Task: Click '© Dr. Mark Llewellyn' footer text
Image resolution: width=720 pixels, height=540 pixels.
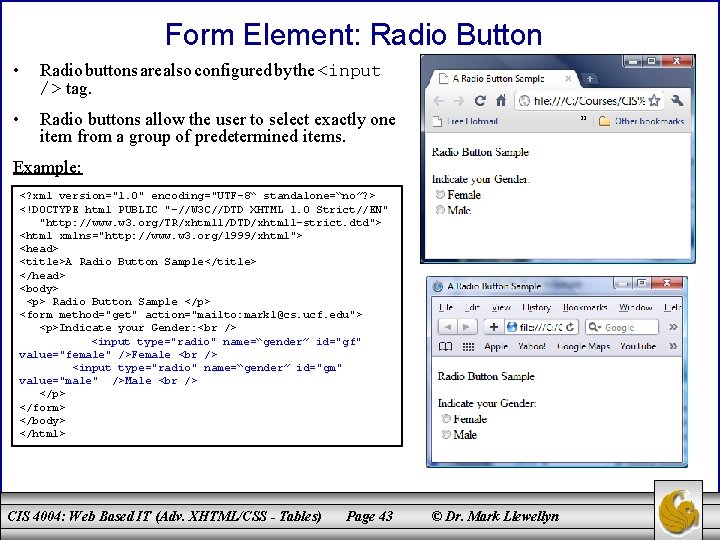Action: (x=495, y=516)
